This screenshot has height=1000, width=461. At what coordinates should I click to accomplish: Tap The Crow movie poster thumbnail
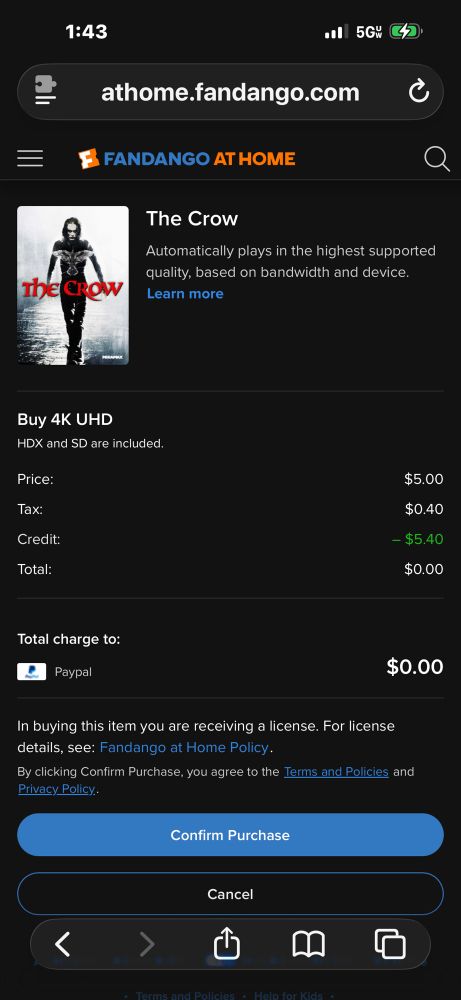(x=73, y=285)
